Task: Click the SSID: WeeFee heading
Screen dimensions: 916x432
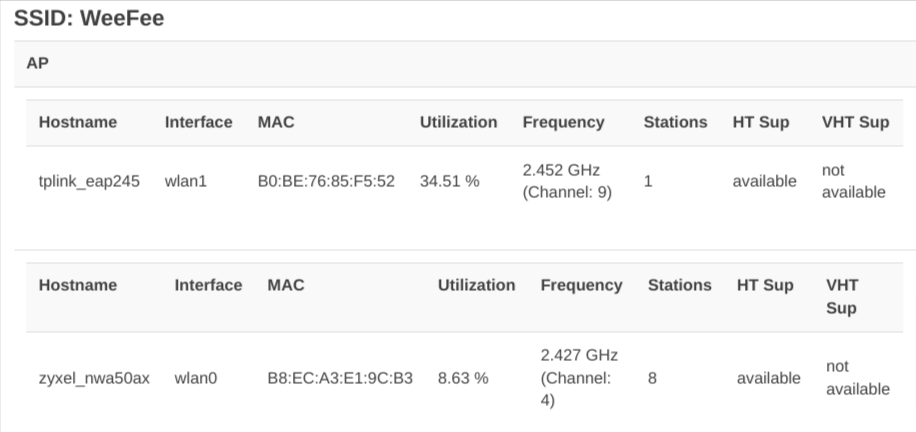Action: pos(89,18)
